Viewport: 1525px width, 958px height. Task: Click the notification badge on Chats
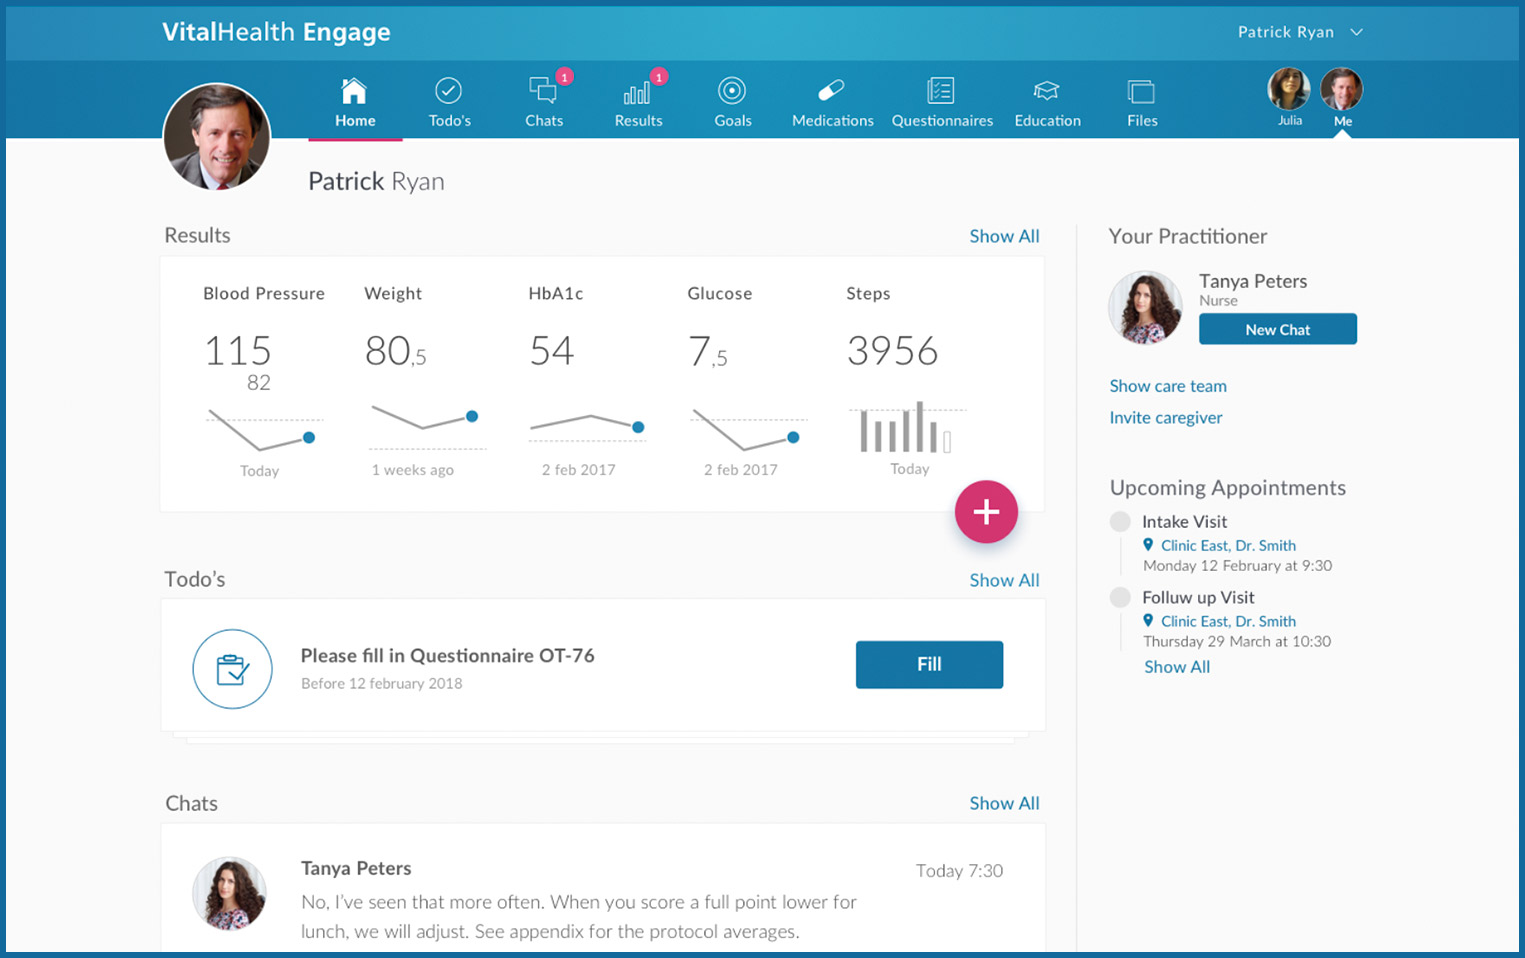tap(564, 76)
